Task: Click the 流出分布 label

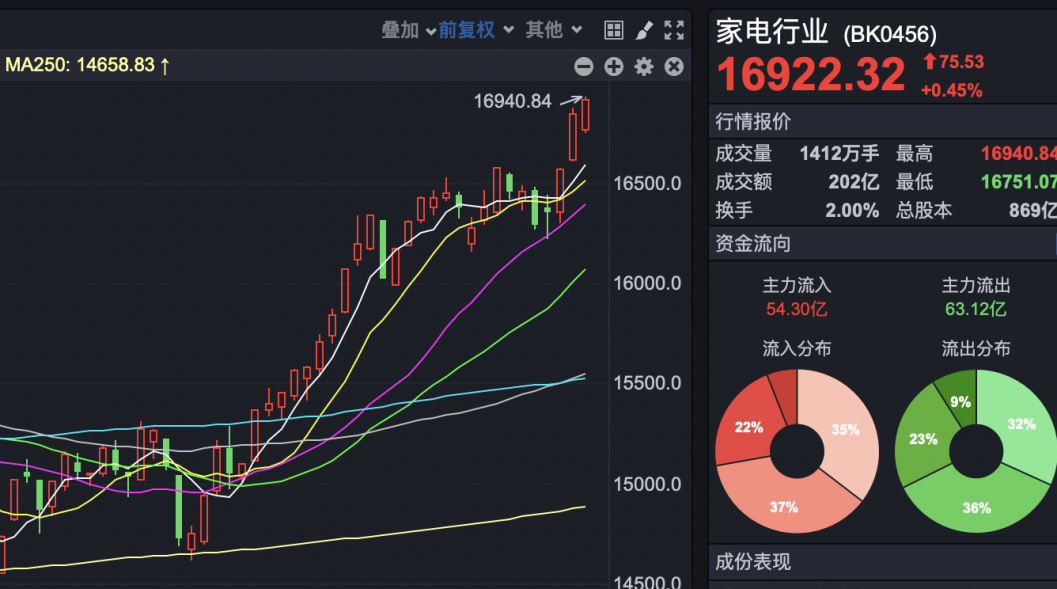Action: 975,348
